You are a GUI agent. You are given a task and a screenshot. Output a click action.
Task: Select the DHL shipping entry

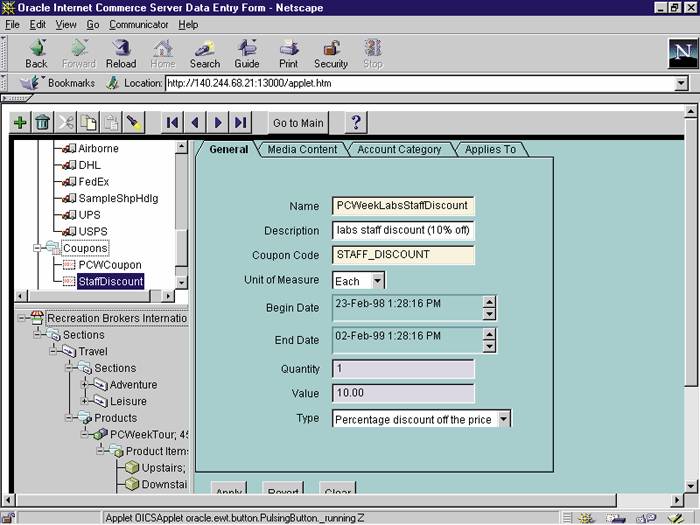[89, 165]
